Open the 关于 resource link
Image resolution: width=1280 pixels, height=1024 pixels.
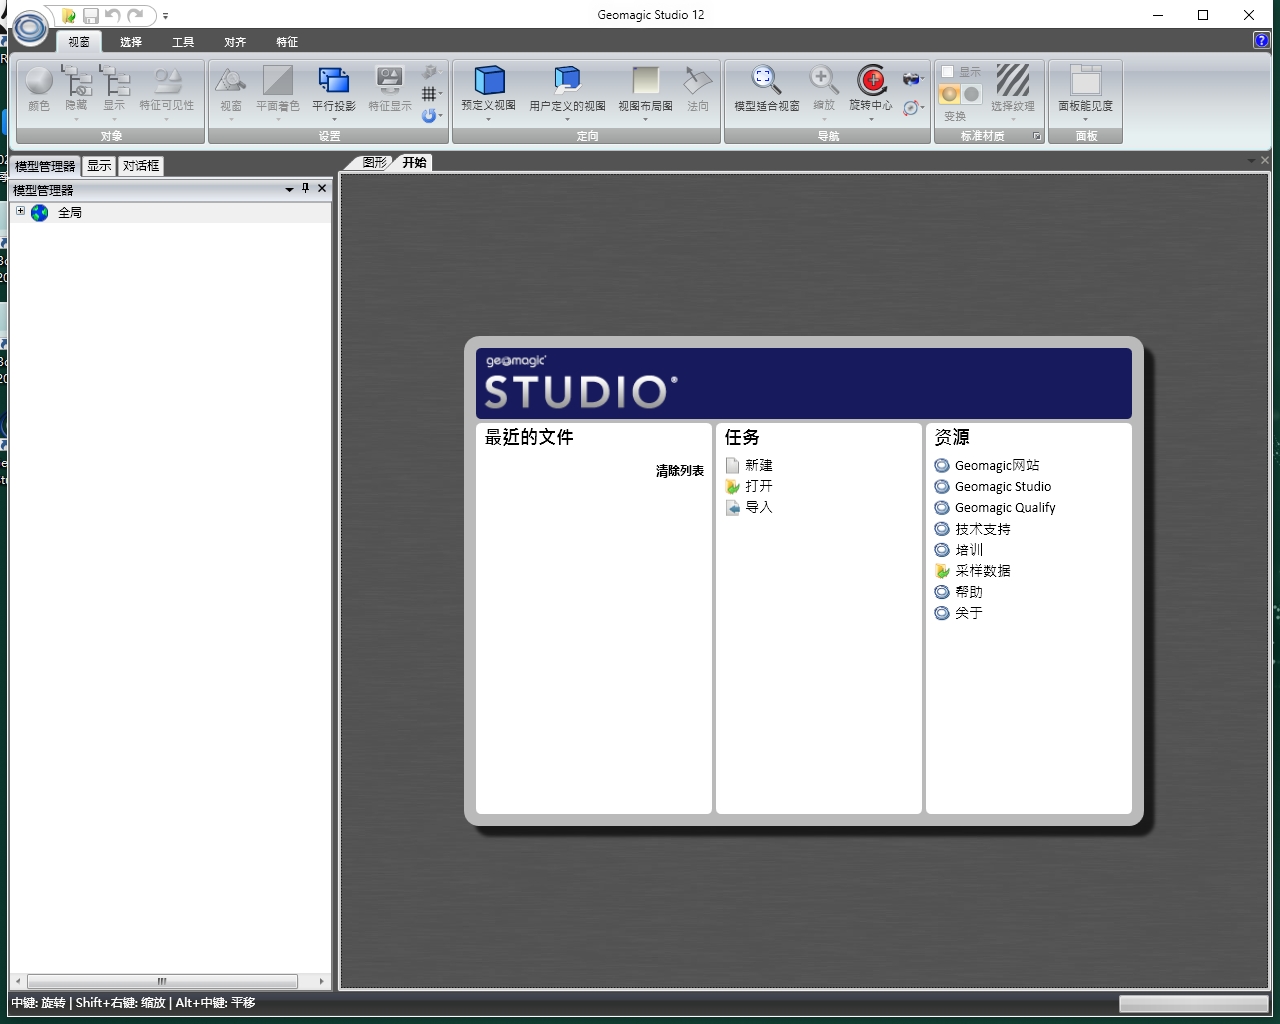click(969, 613)
